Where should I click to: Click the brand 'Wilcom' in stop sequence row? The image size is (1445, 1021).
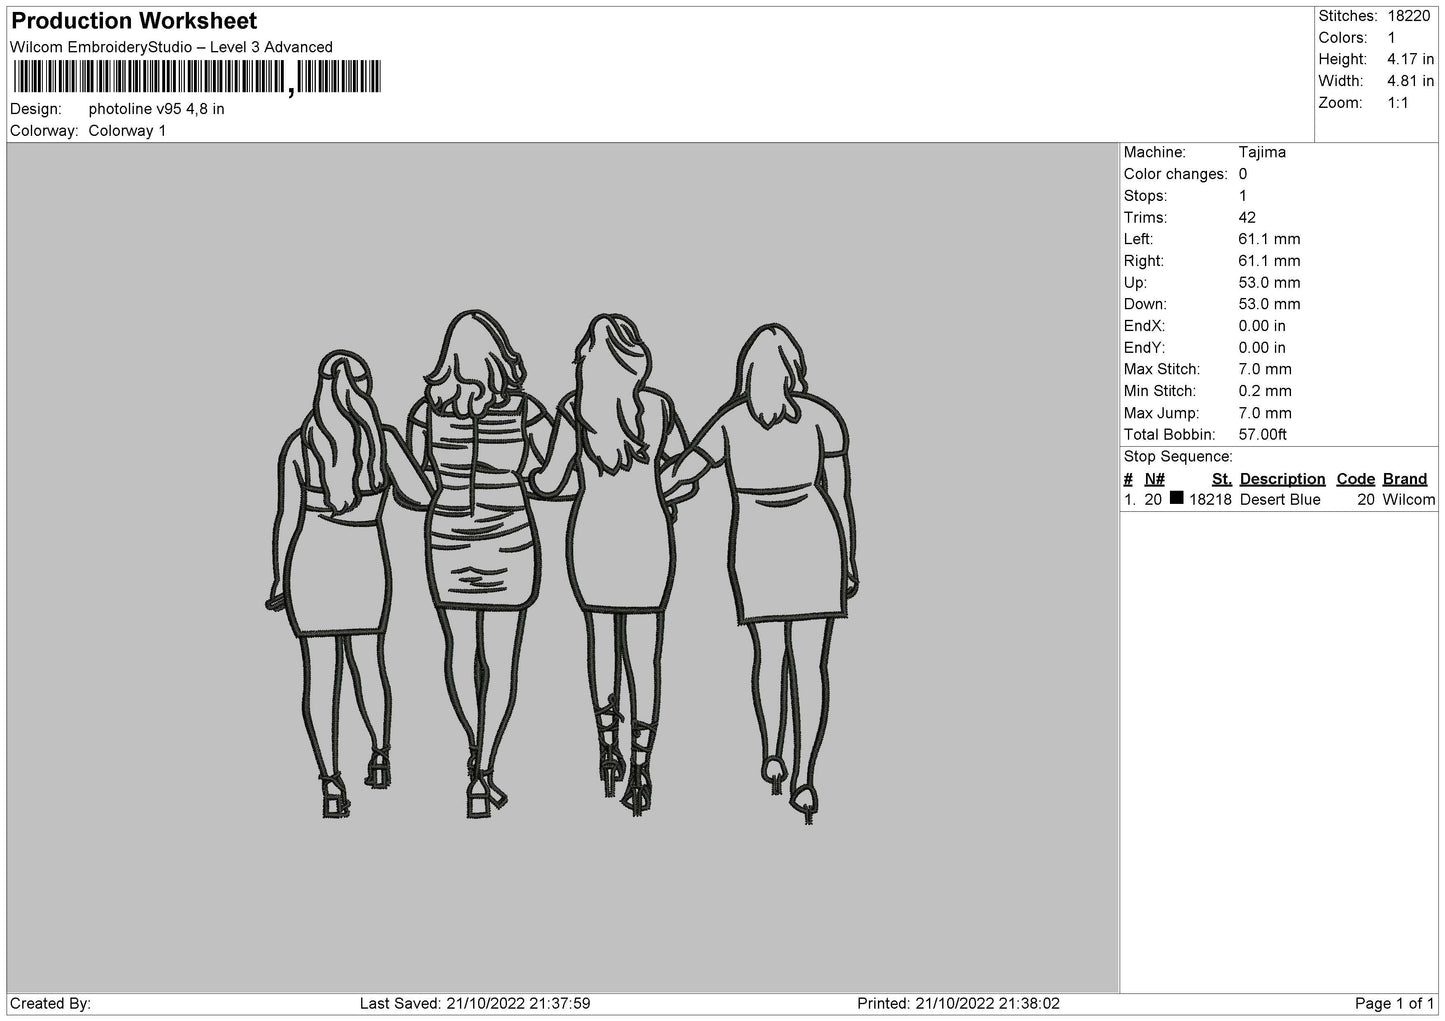(1409, 500)
